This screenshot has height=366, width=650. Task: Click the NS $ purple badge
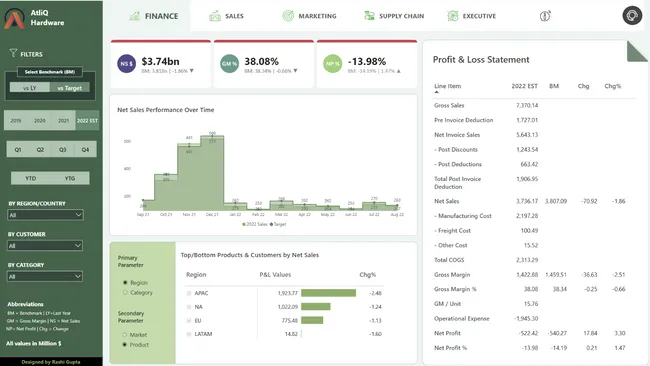click(126, 64)
